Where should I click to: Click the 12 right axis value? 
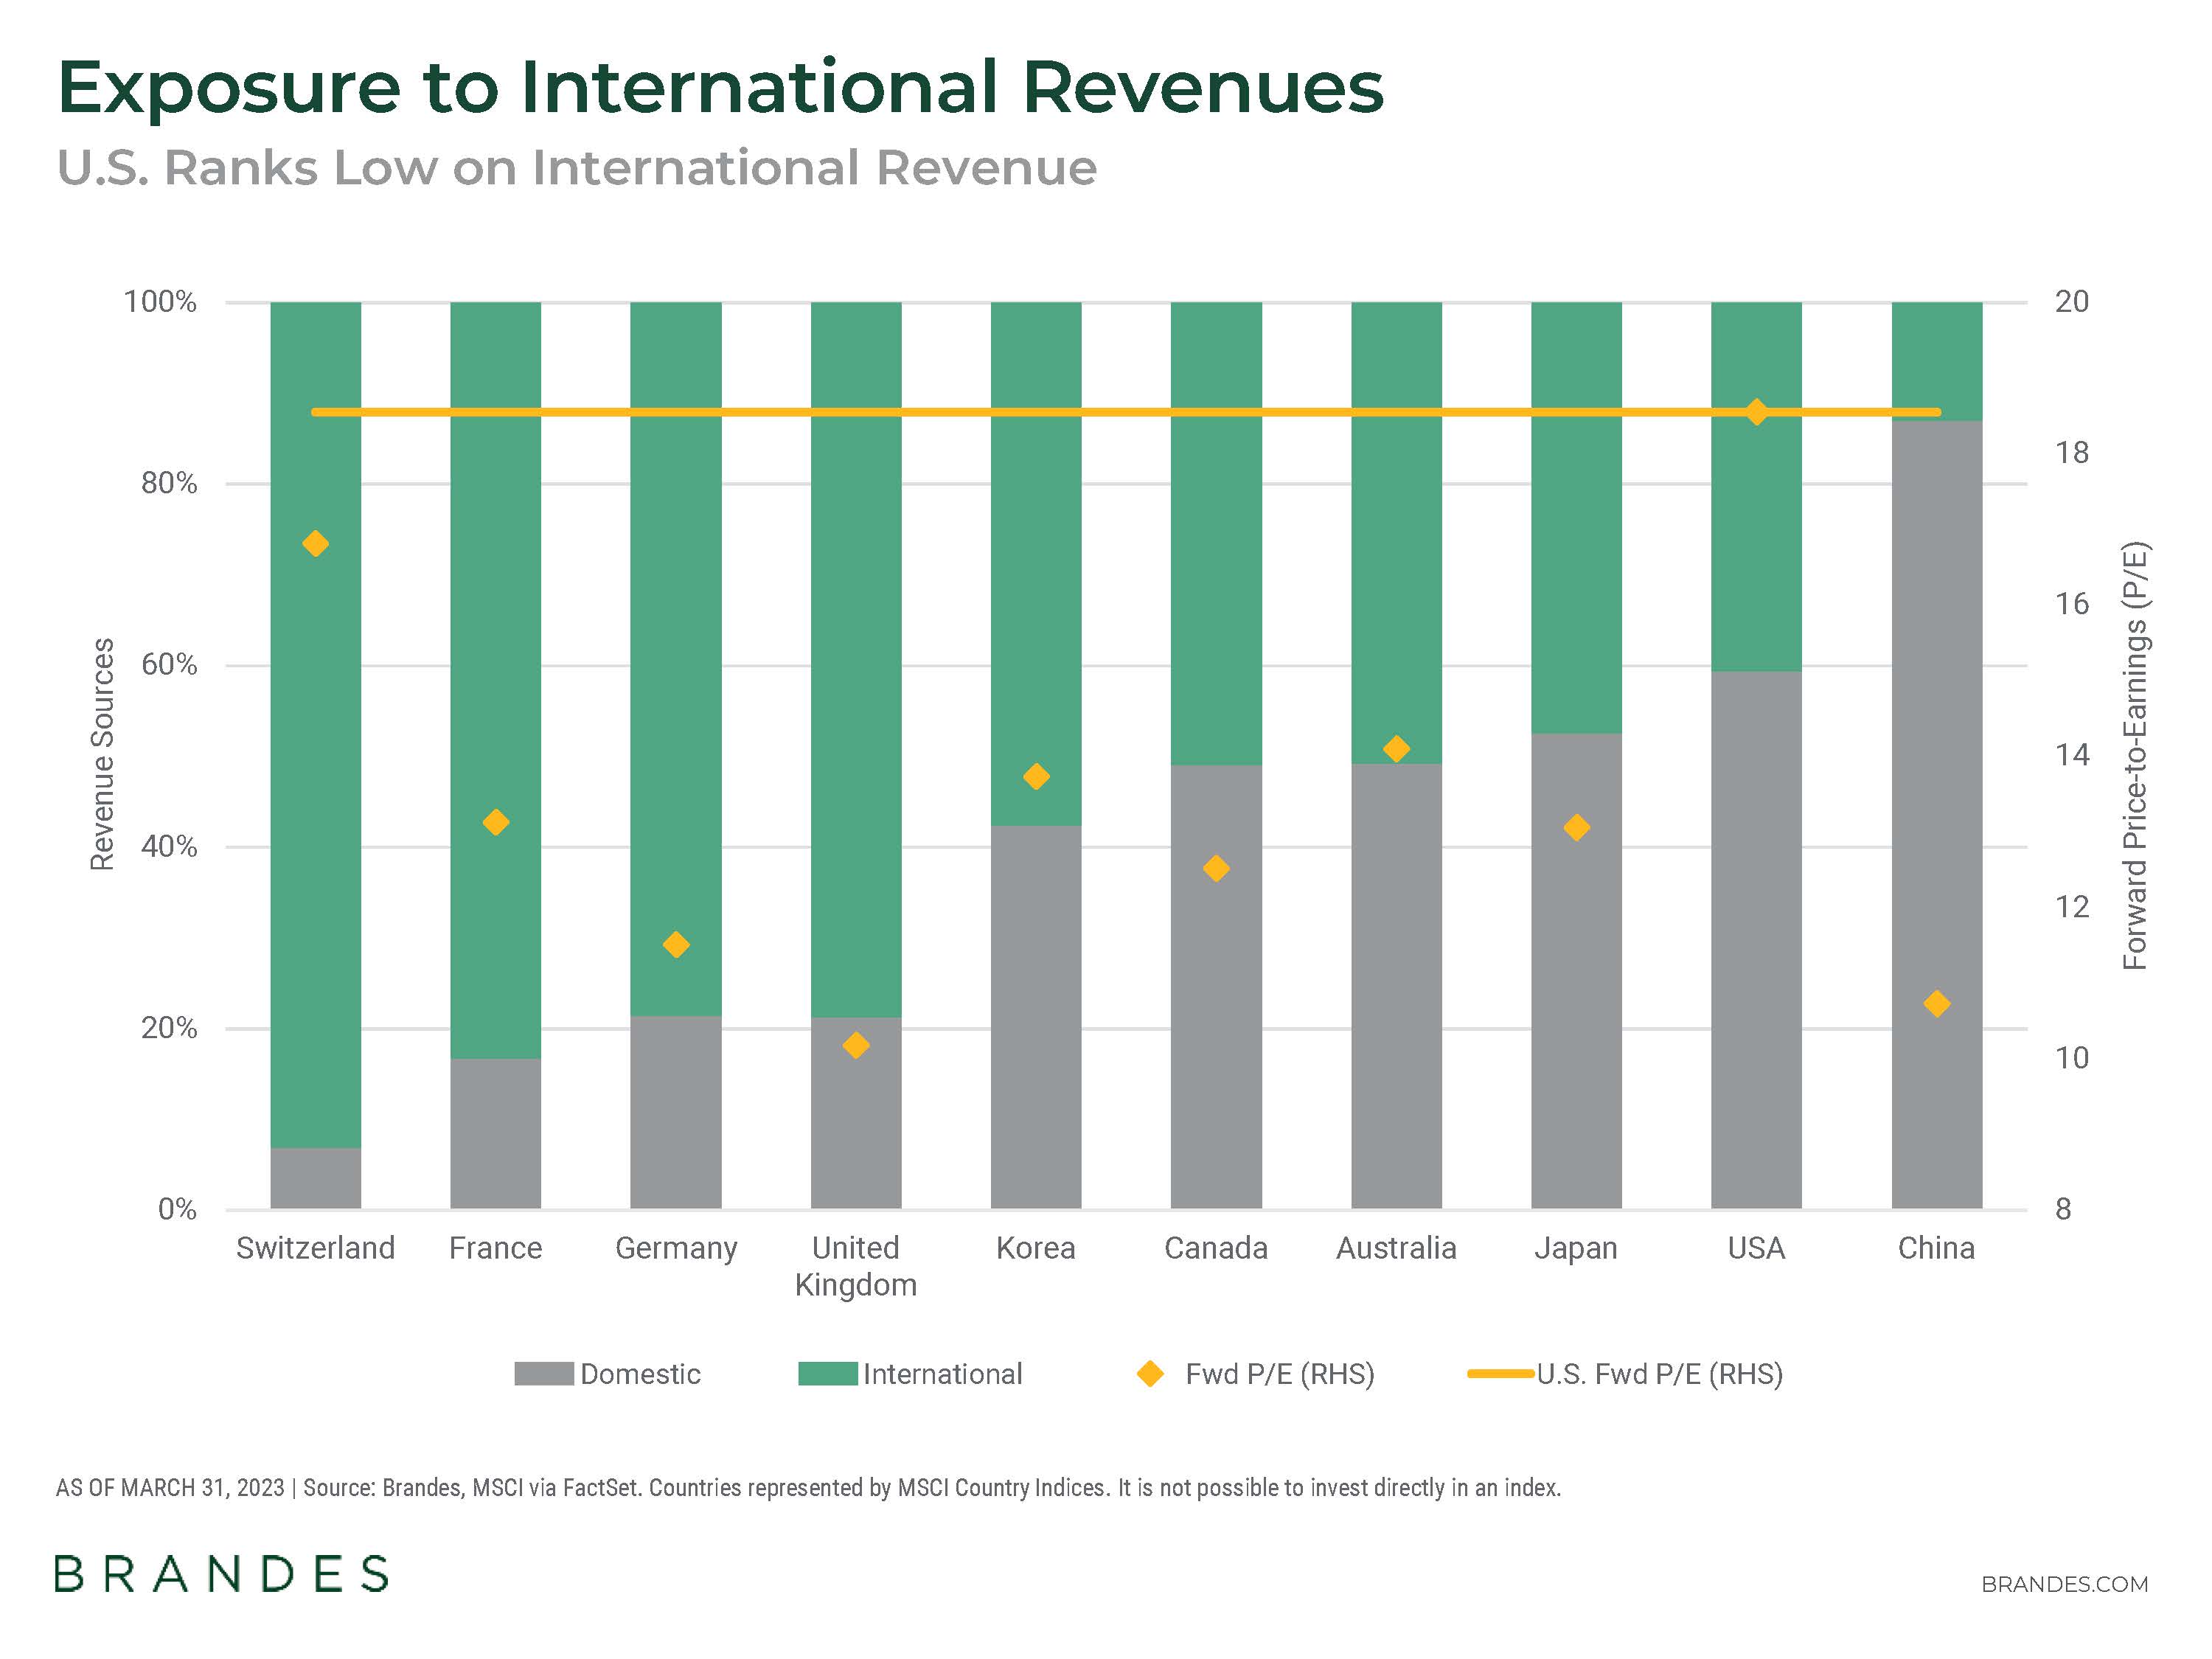(2072, 906)
